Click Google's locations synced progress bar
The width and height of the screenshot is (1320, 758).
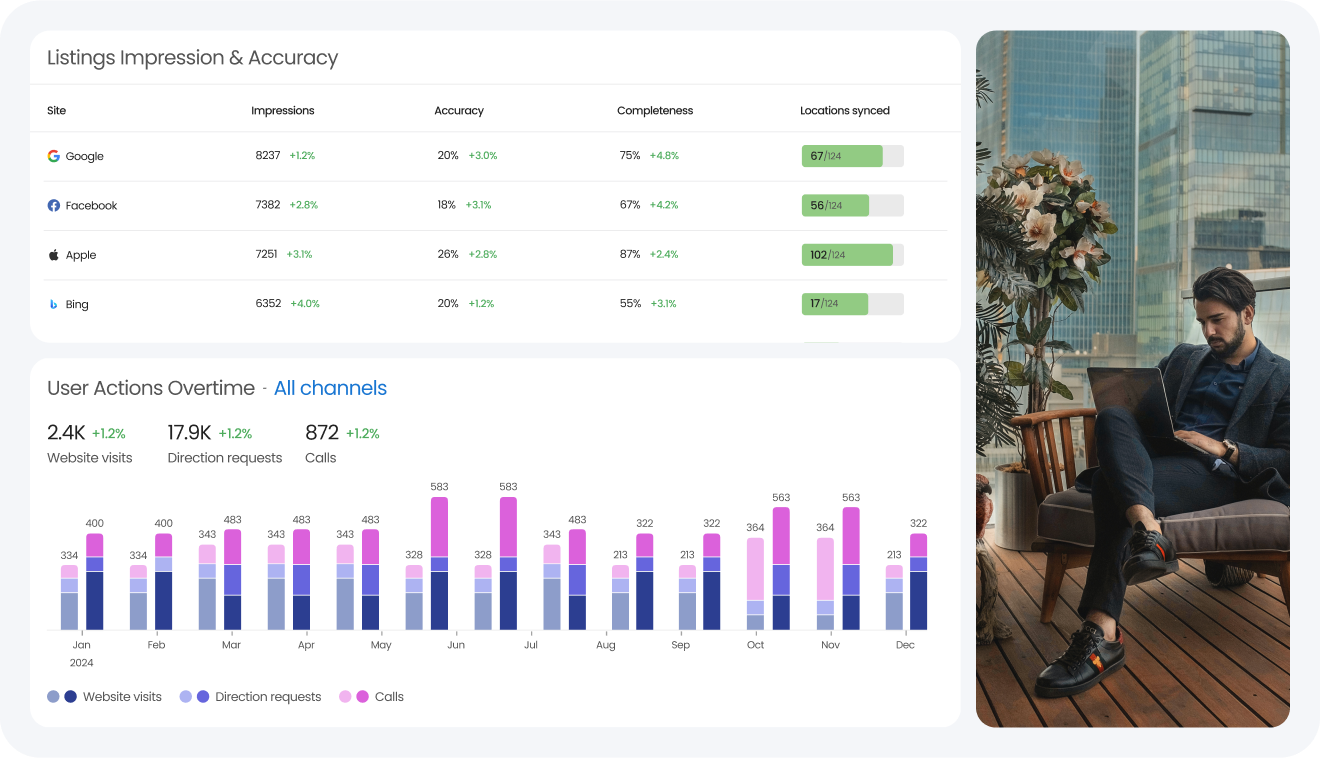pos(852,156)
